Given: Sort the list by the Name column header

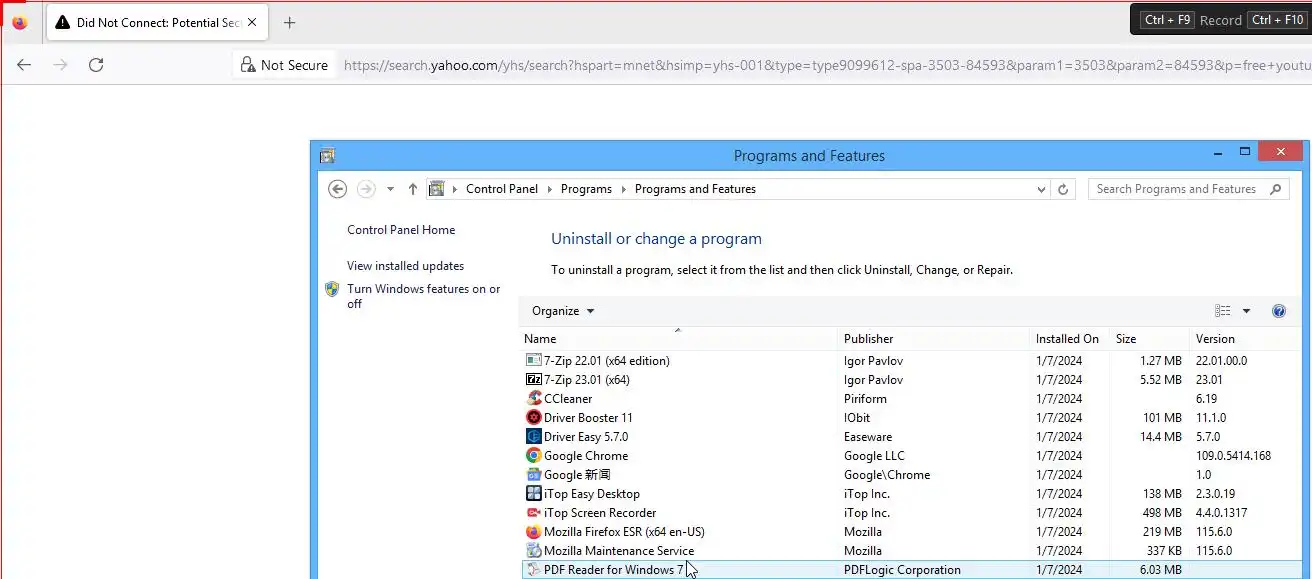Looking at the screenshot, I should click(678, 339).
